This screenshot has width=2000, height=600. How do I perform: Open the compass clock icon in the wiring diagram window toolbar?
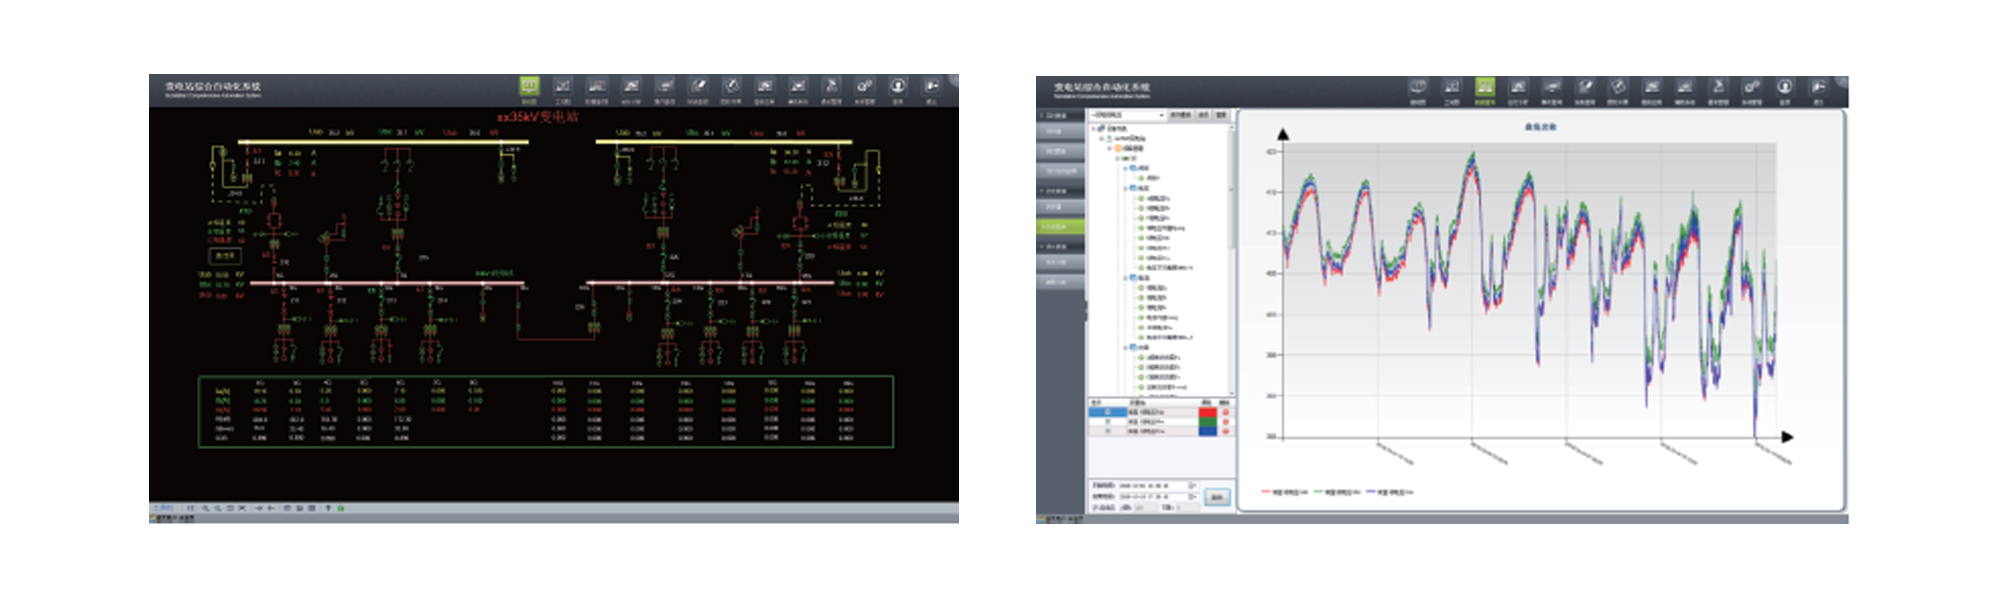pos(731,86)
